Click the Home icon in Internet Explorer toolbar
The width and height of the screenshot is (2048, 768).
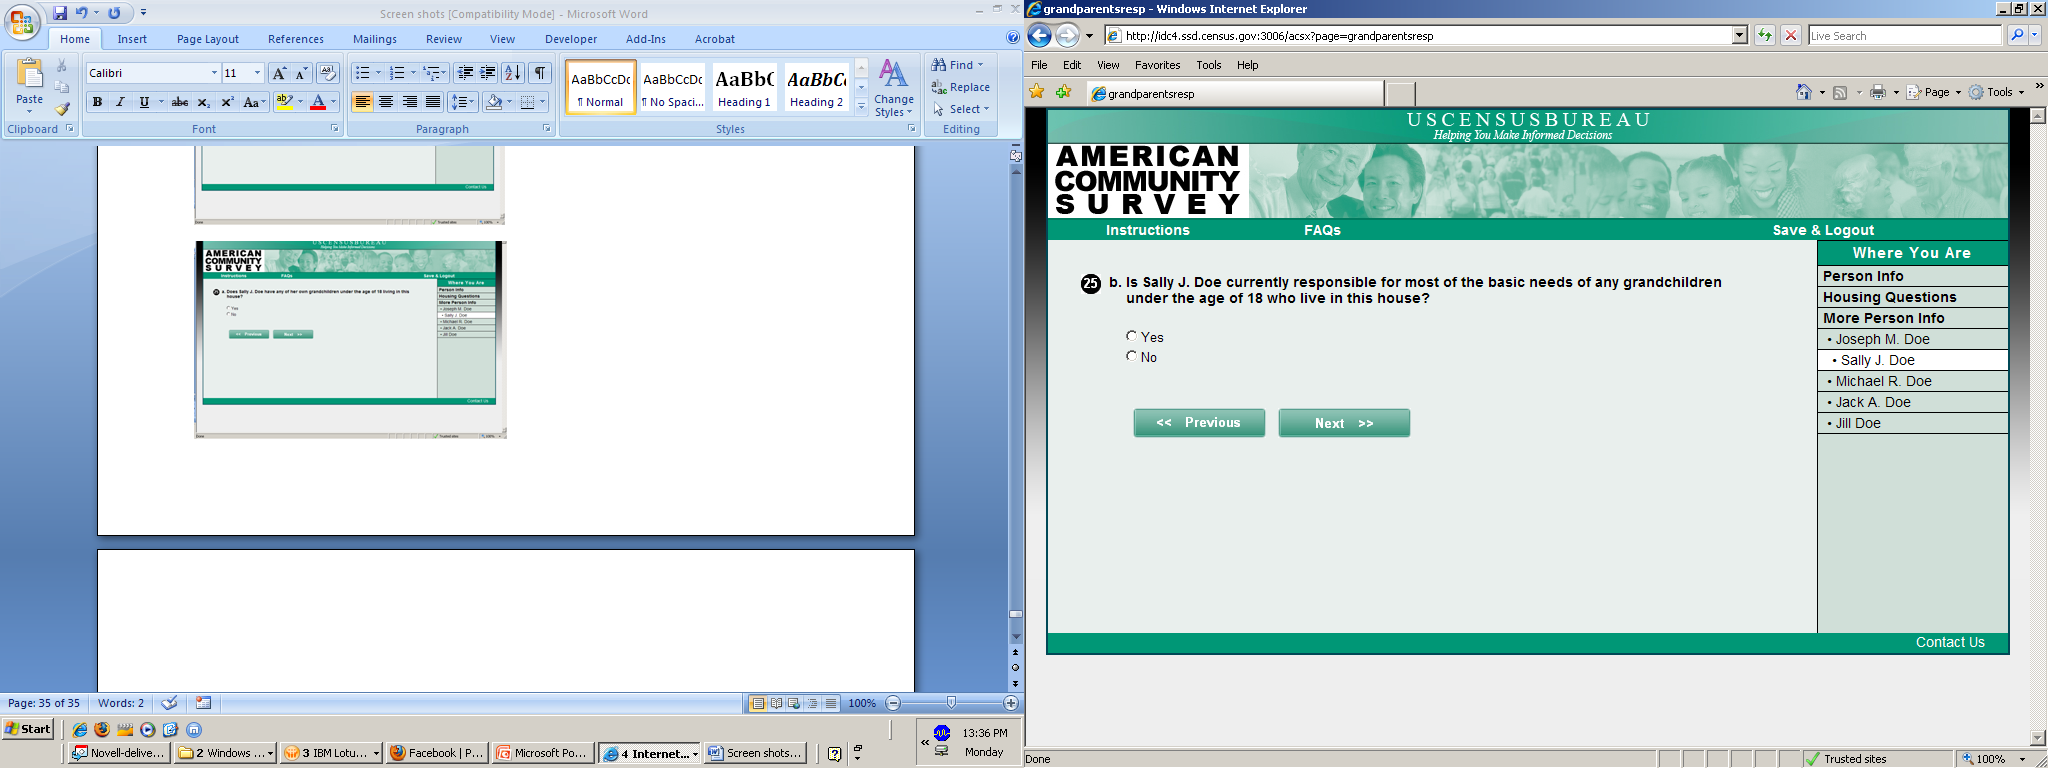(1804, 92)
